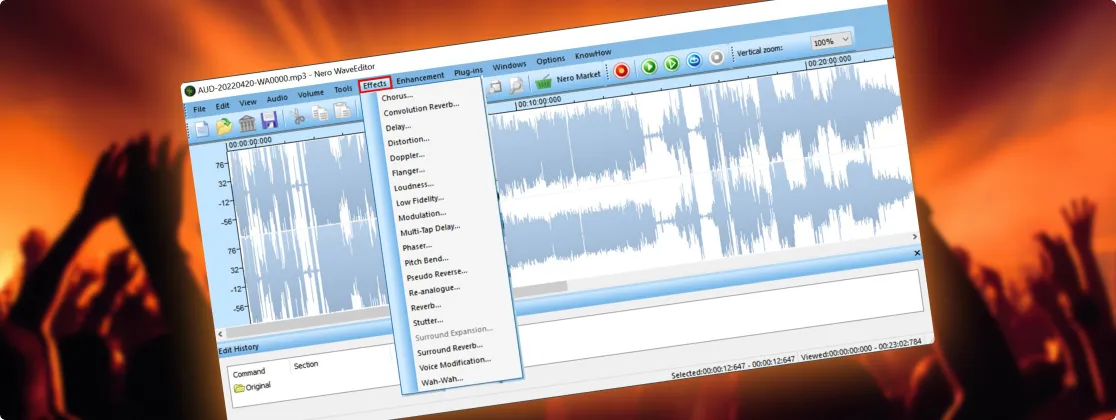Click the Copy toolbar icon
Screen dimensions: 1116x420
tap(320, 113)
